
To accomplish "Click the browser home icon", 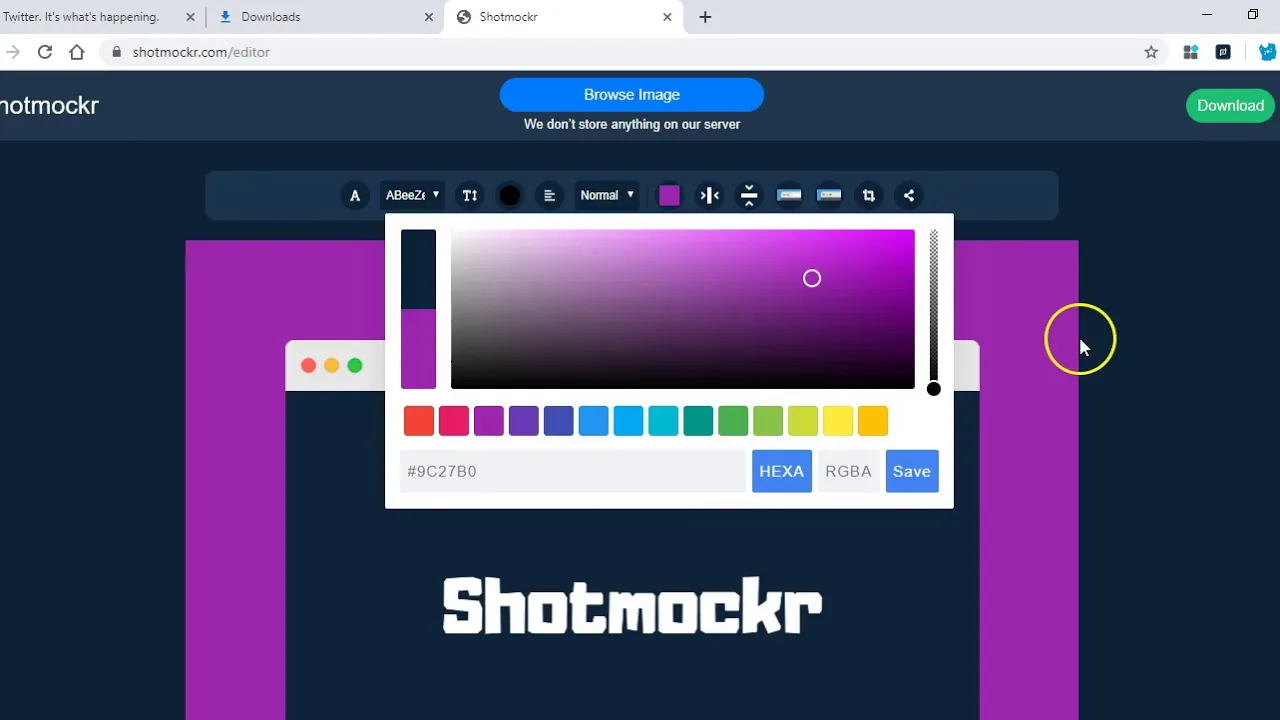I will [x=77, y=52].
